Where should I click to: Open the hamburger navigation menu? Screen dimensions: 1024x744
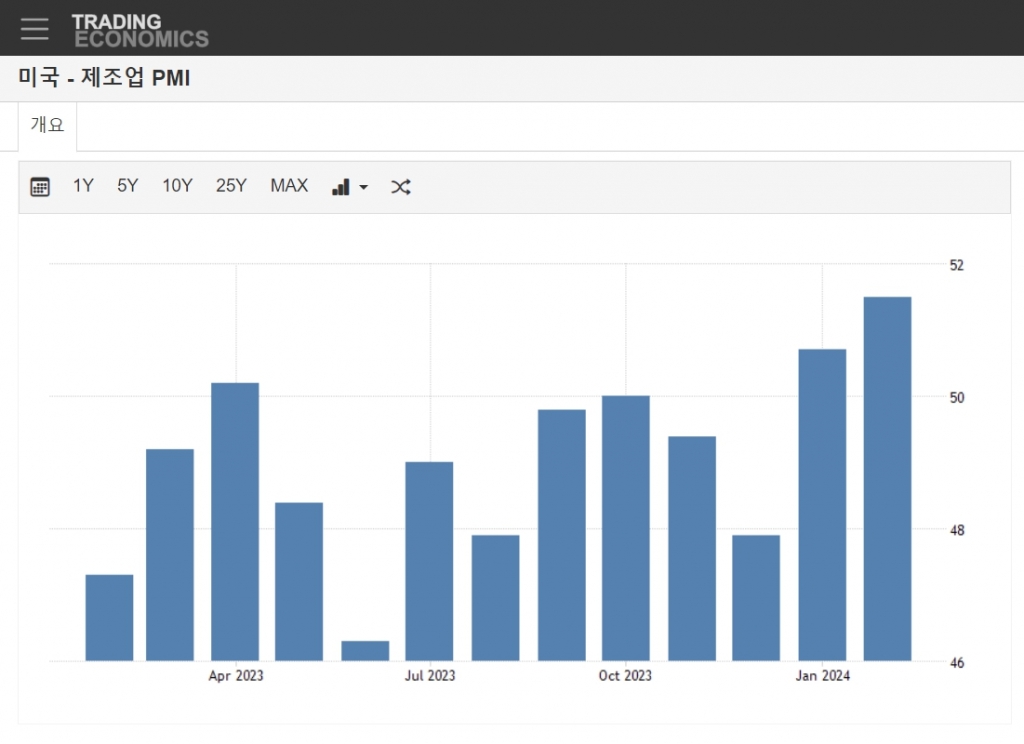click(35, 28)
